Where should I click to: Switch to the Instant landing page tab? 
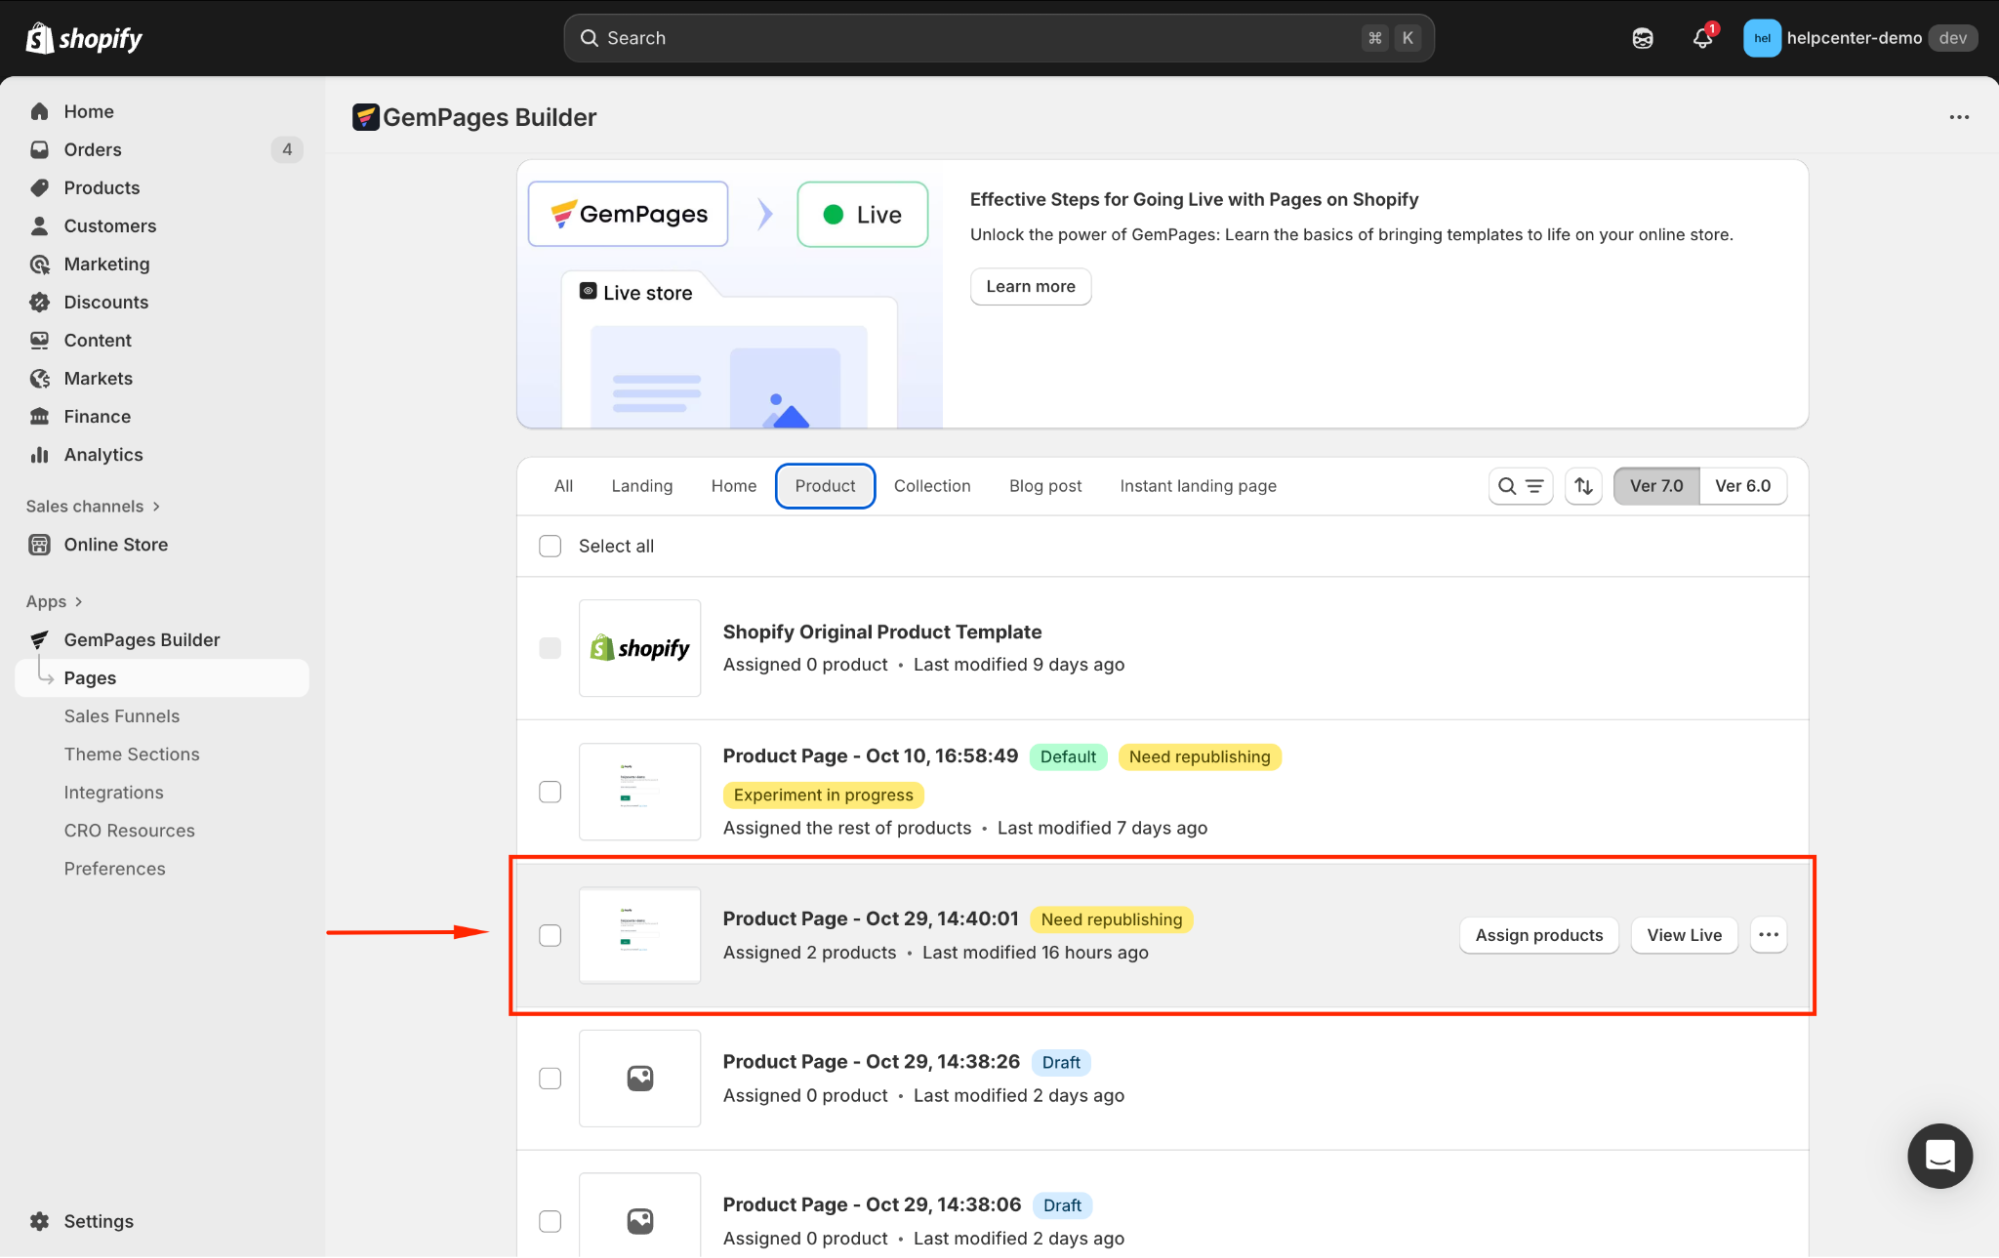1197,486
